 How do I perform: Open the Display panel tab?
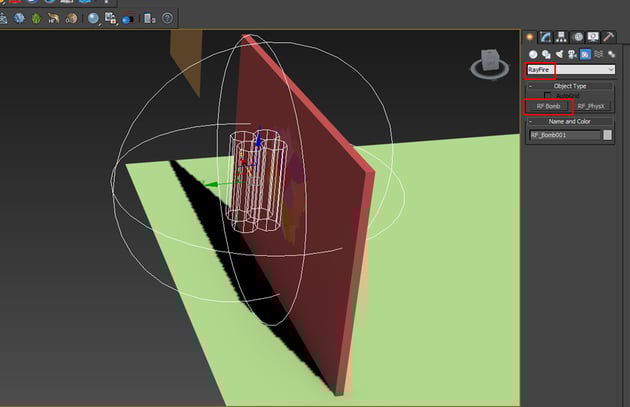coord(593,37)
